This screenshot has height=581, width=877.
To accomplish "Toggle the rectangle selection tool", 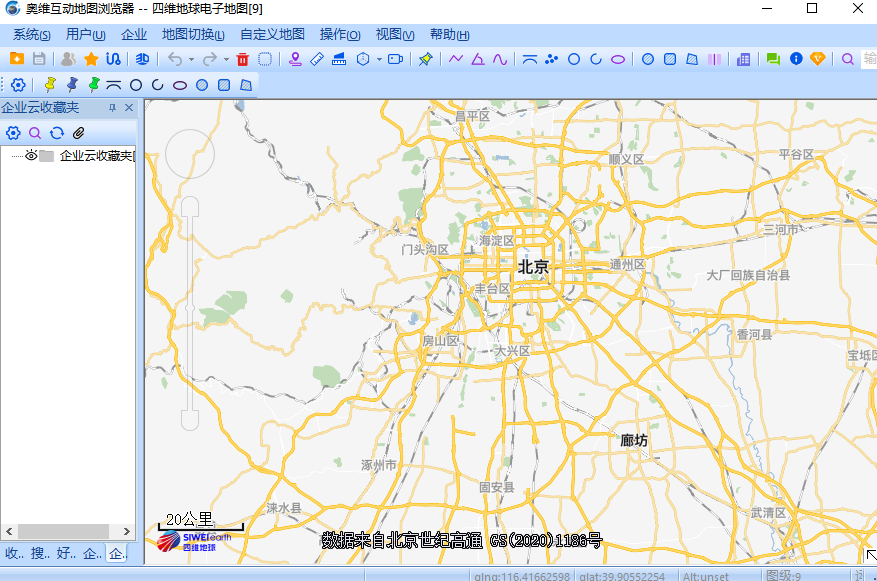I will (x=264, y=60).
